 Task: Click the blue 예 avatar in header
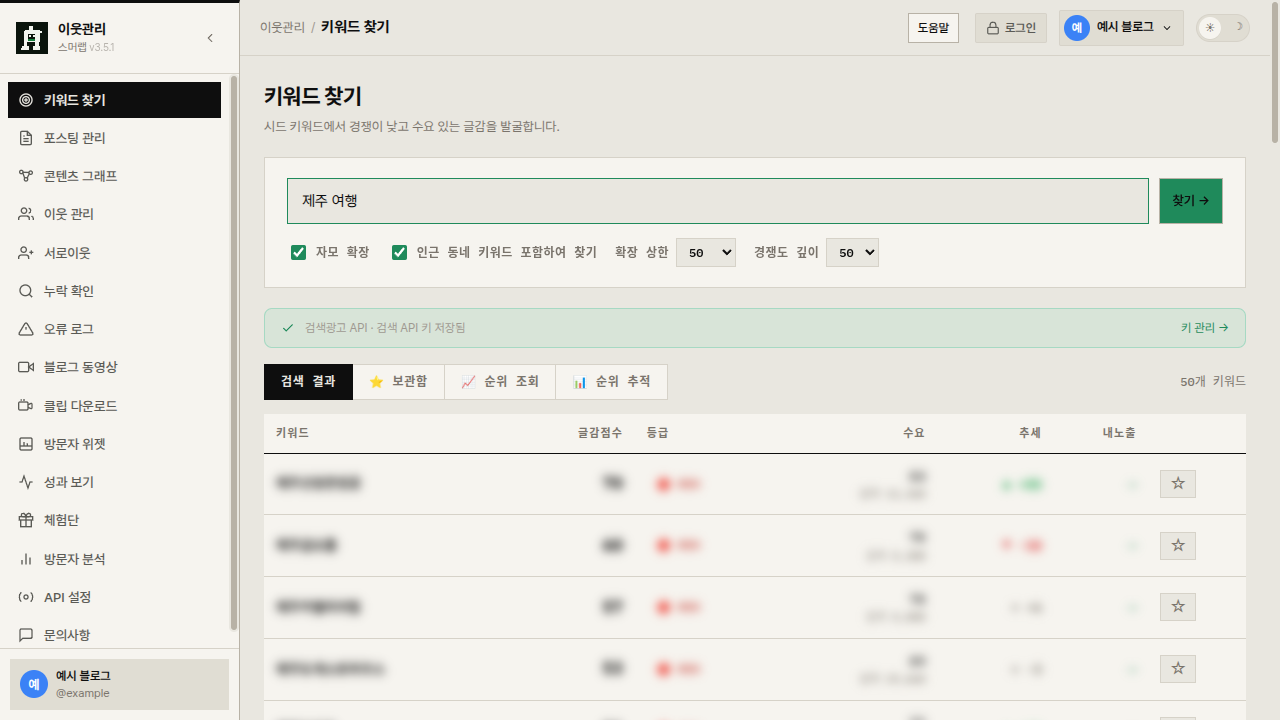1077,28
